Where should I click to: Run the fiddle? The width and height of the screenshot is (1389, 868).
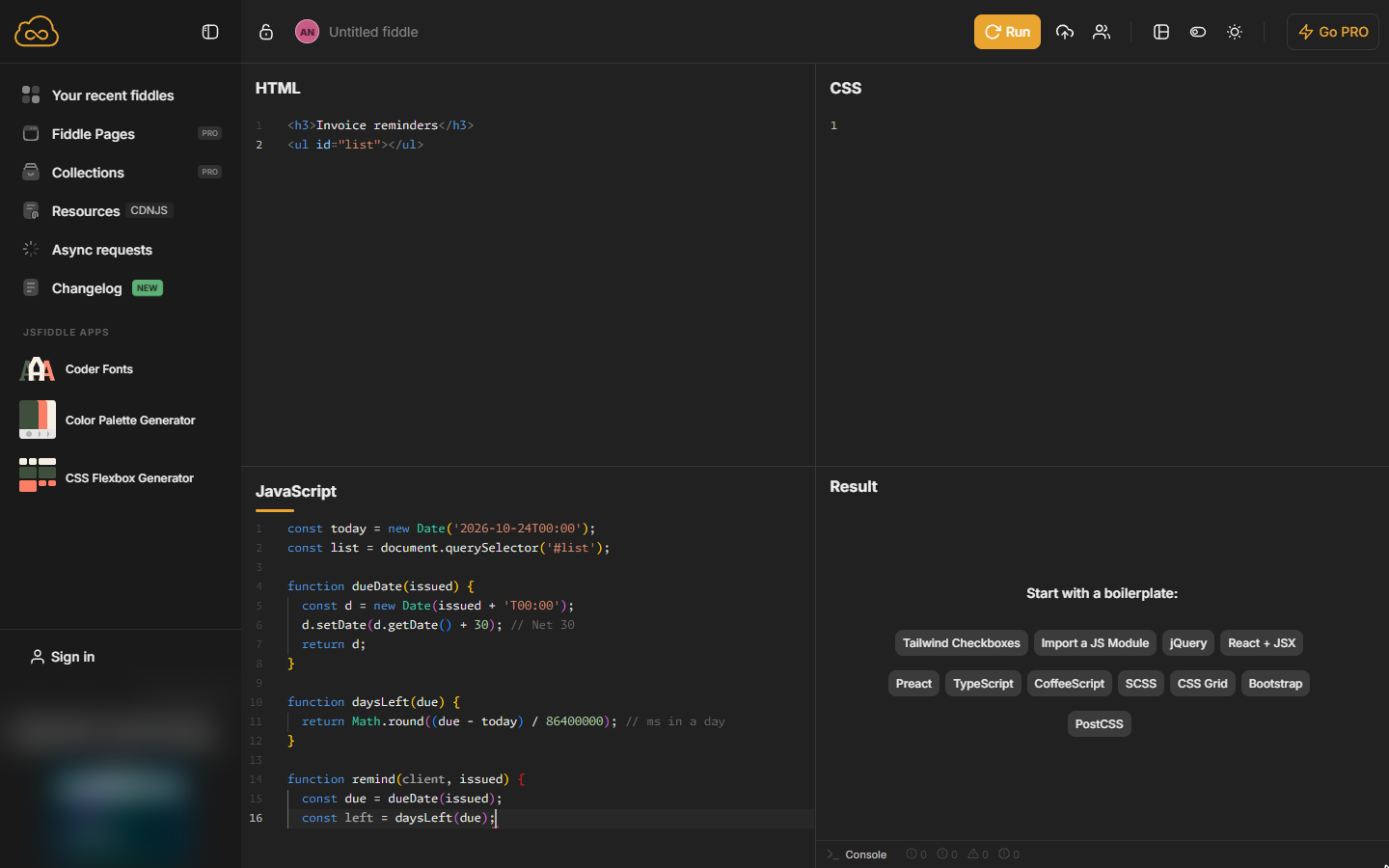pos(1007,32)
